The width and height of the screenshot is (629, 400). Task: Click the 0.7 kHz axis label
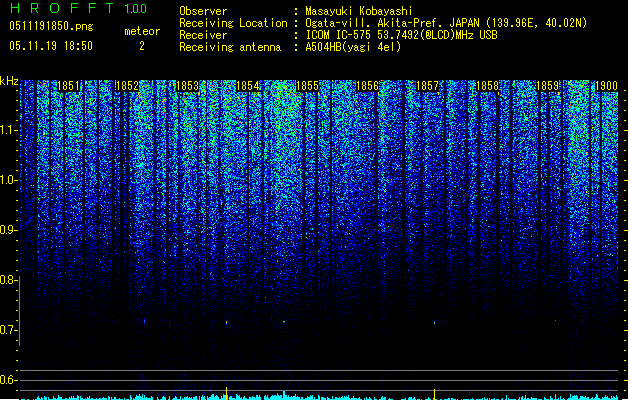point(8,330)
